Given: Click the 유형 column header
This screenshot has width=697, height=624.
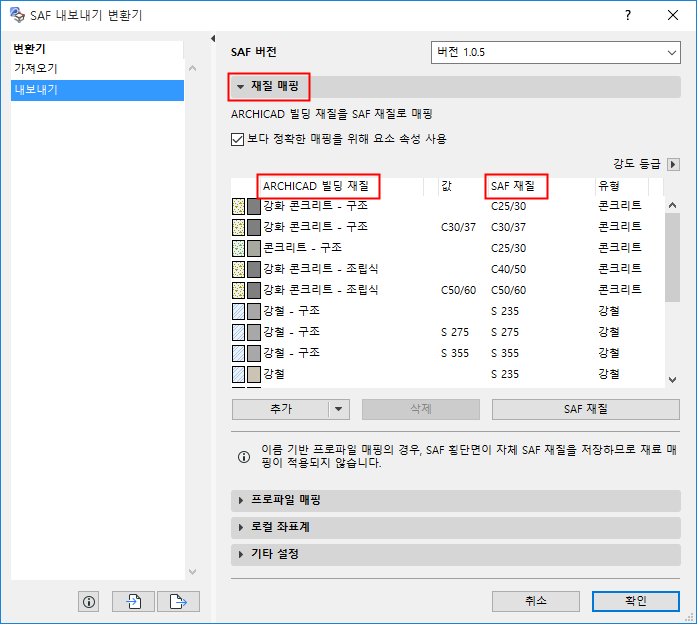Looking at the screenshot, I should (x=609, y=186).
